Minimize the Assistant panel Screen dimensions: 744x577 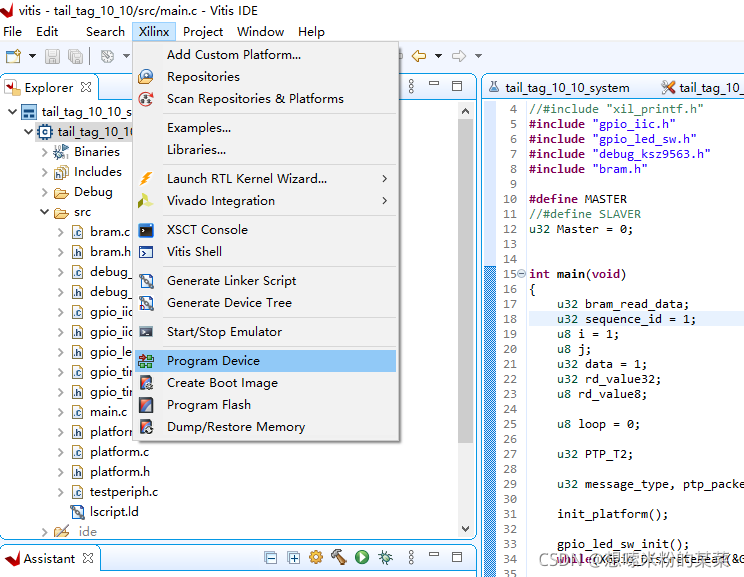coord(434,554)
